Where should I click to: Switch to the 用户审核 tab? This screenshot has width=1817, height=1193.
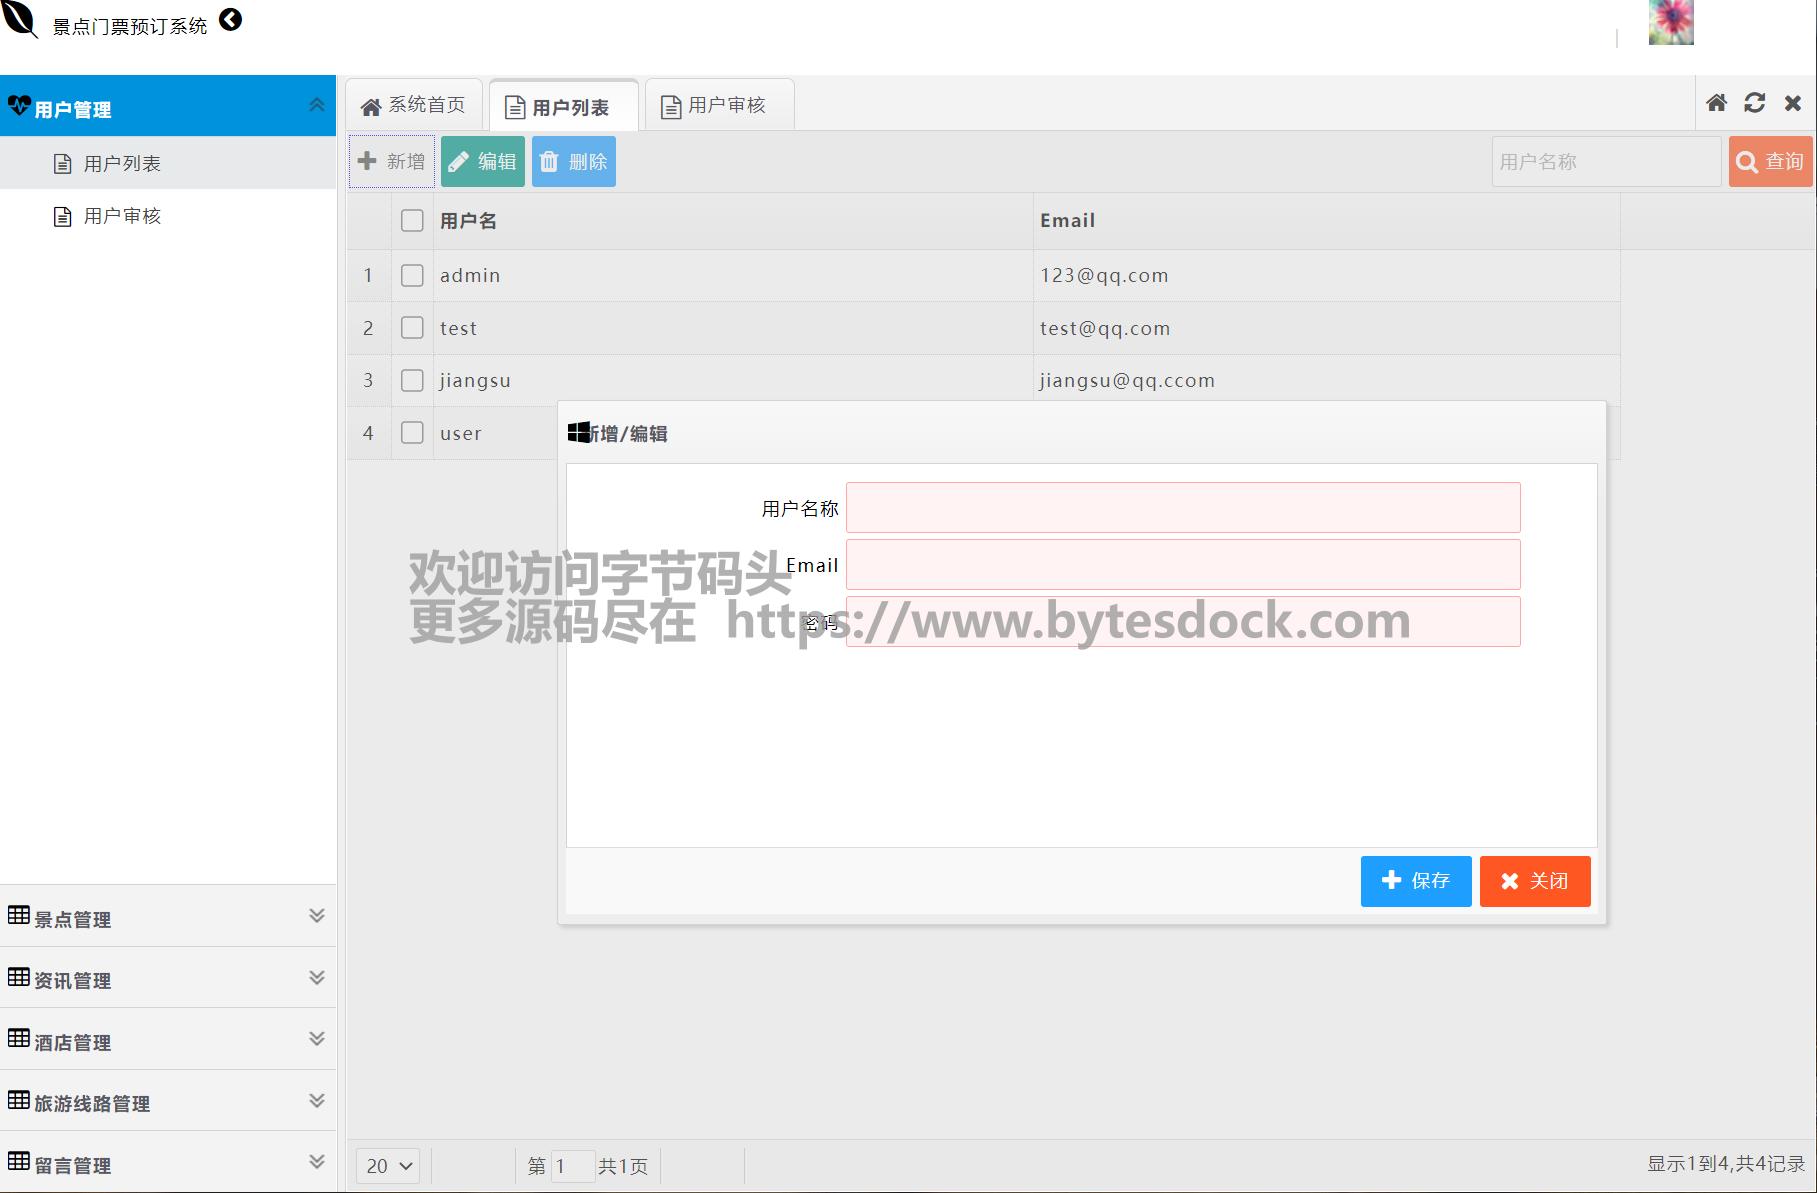(719, 105)
